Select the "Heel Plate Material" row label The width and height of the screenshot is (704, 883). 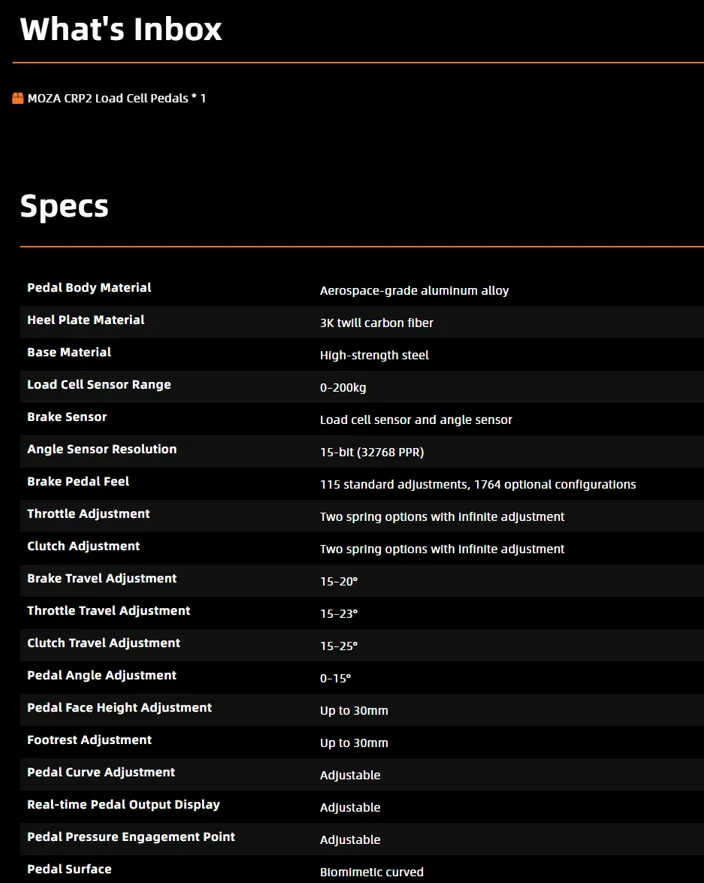coord(86,320)
